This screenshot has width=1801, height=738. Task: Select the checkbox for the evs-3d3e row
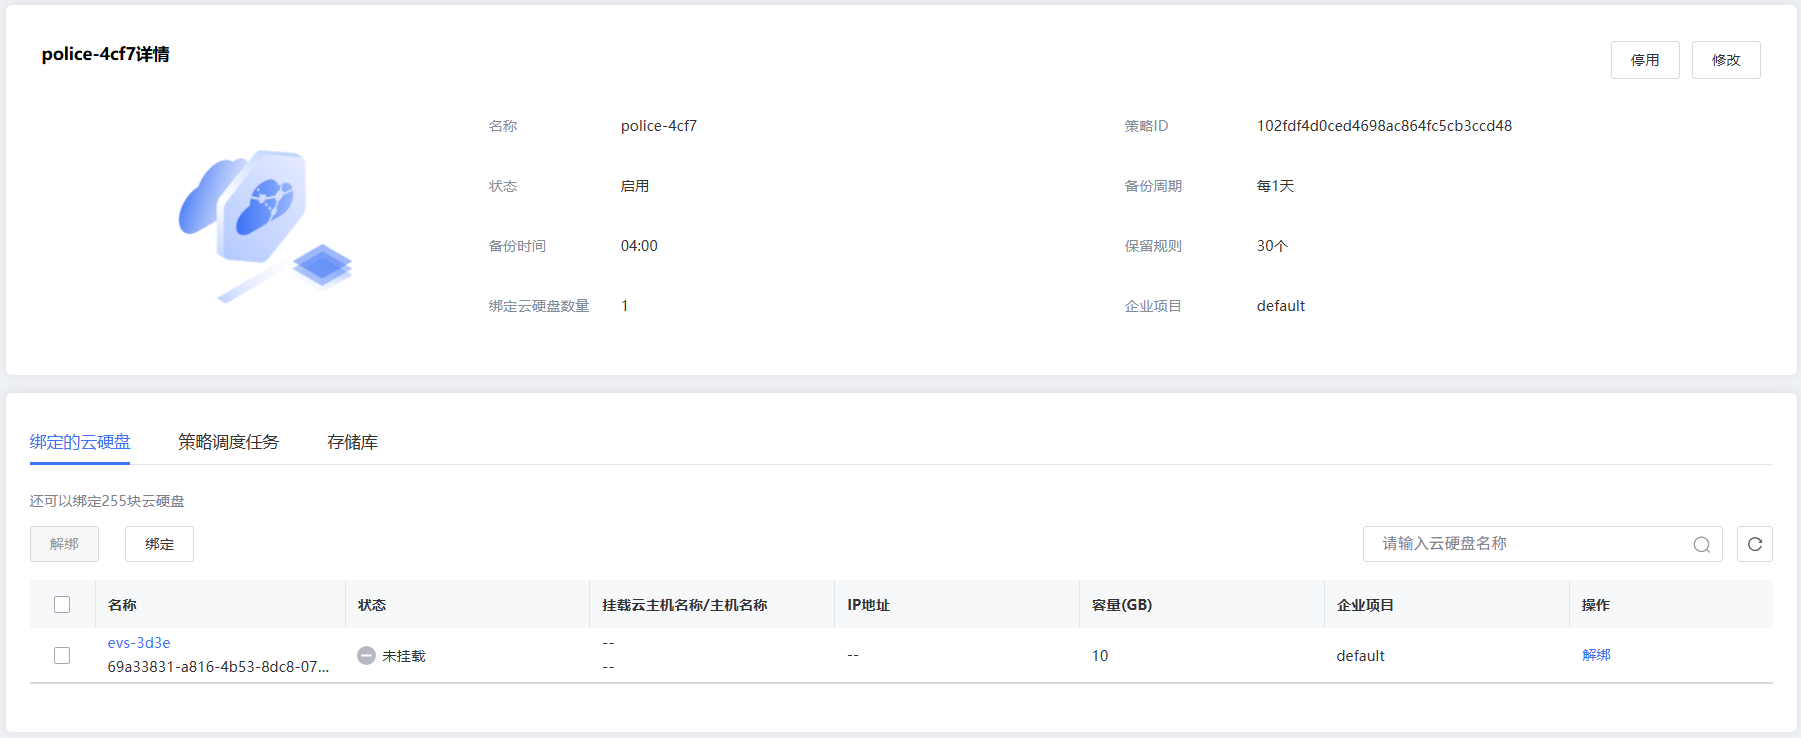click(62, 656)
